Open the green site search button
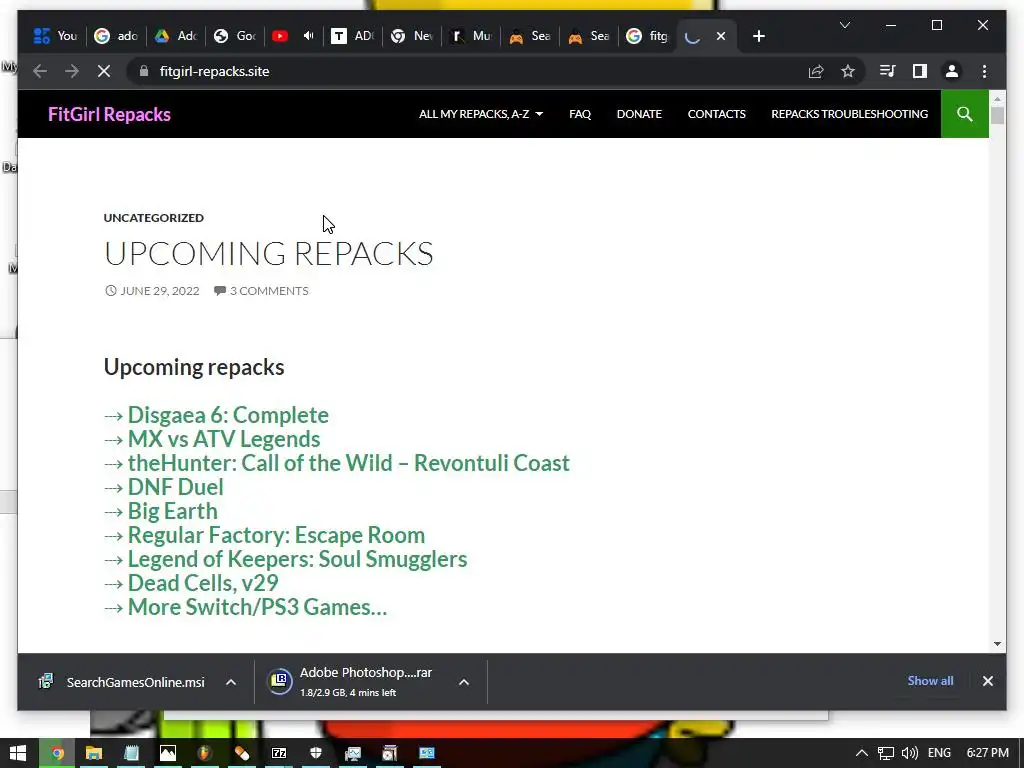The height and width of the screenshot is (768, 1024). (965, 114)
